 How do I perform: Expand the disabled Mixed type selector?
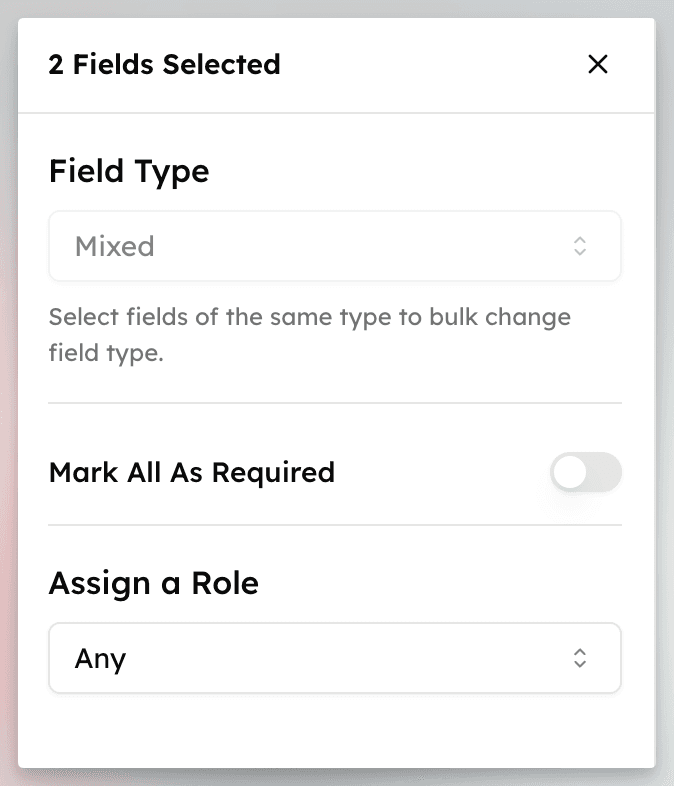click(334, 246)
